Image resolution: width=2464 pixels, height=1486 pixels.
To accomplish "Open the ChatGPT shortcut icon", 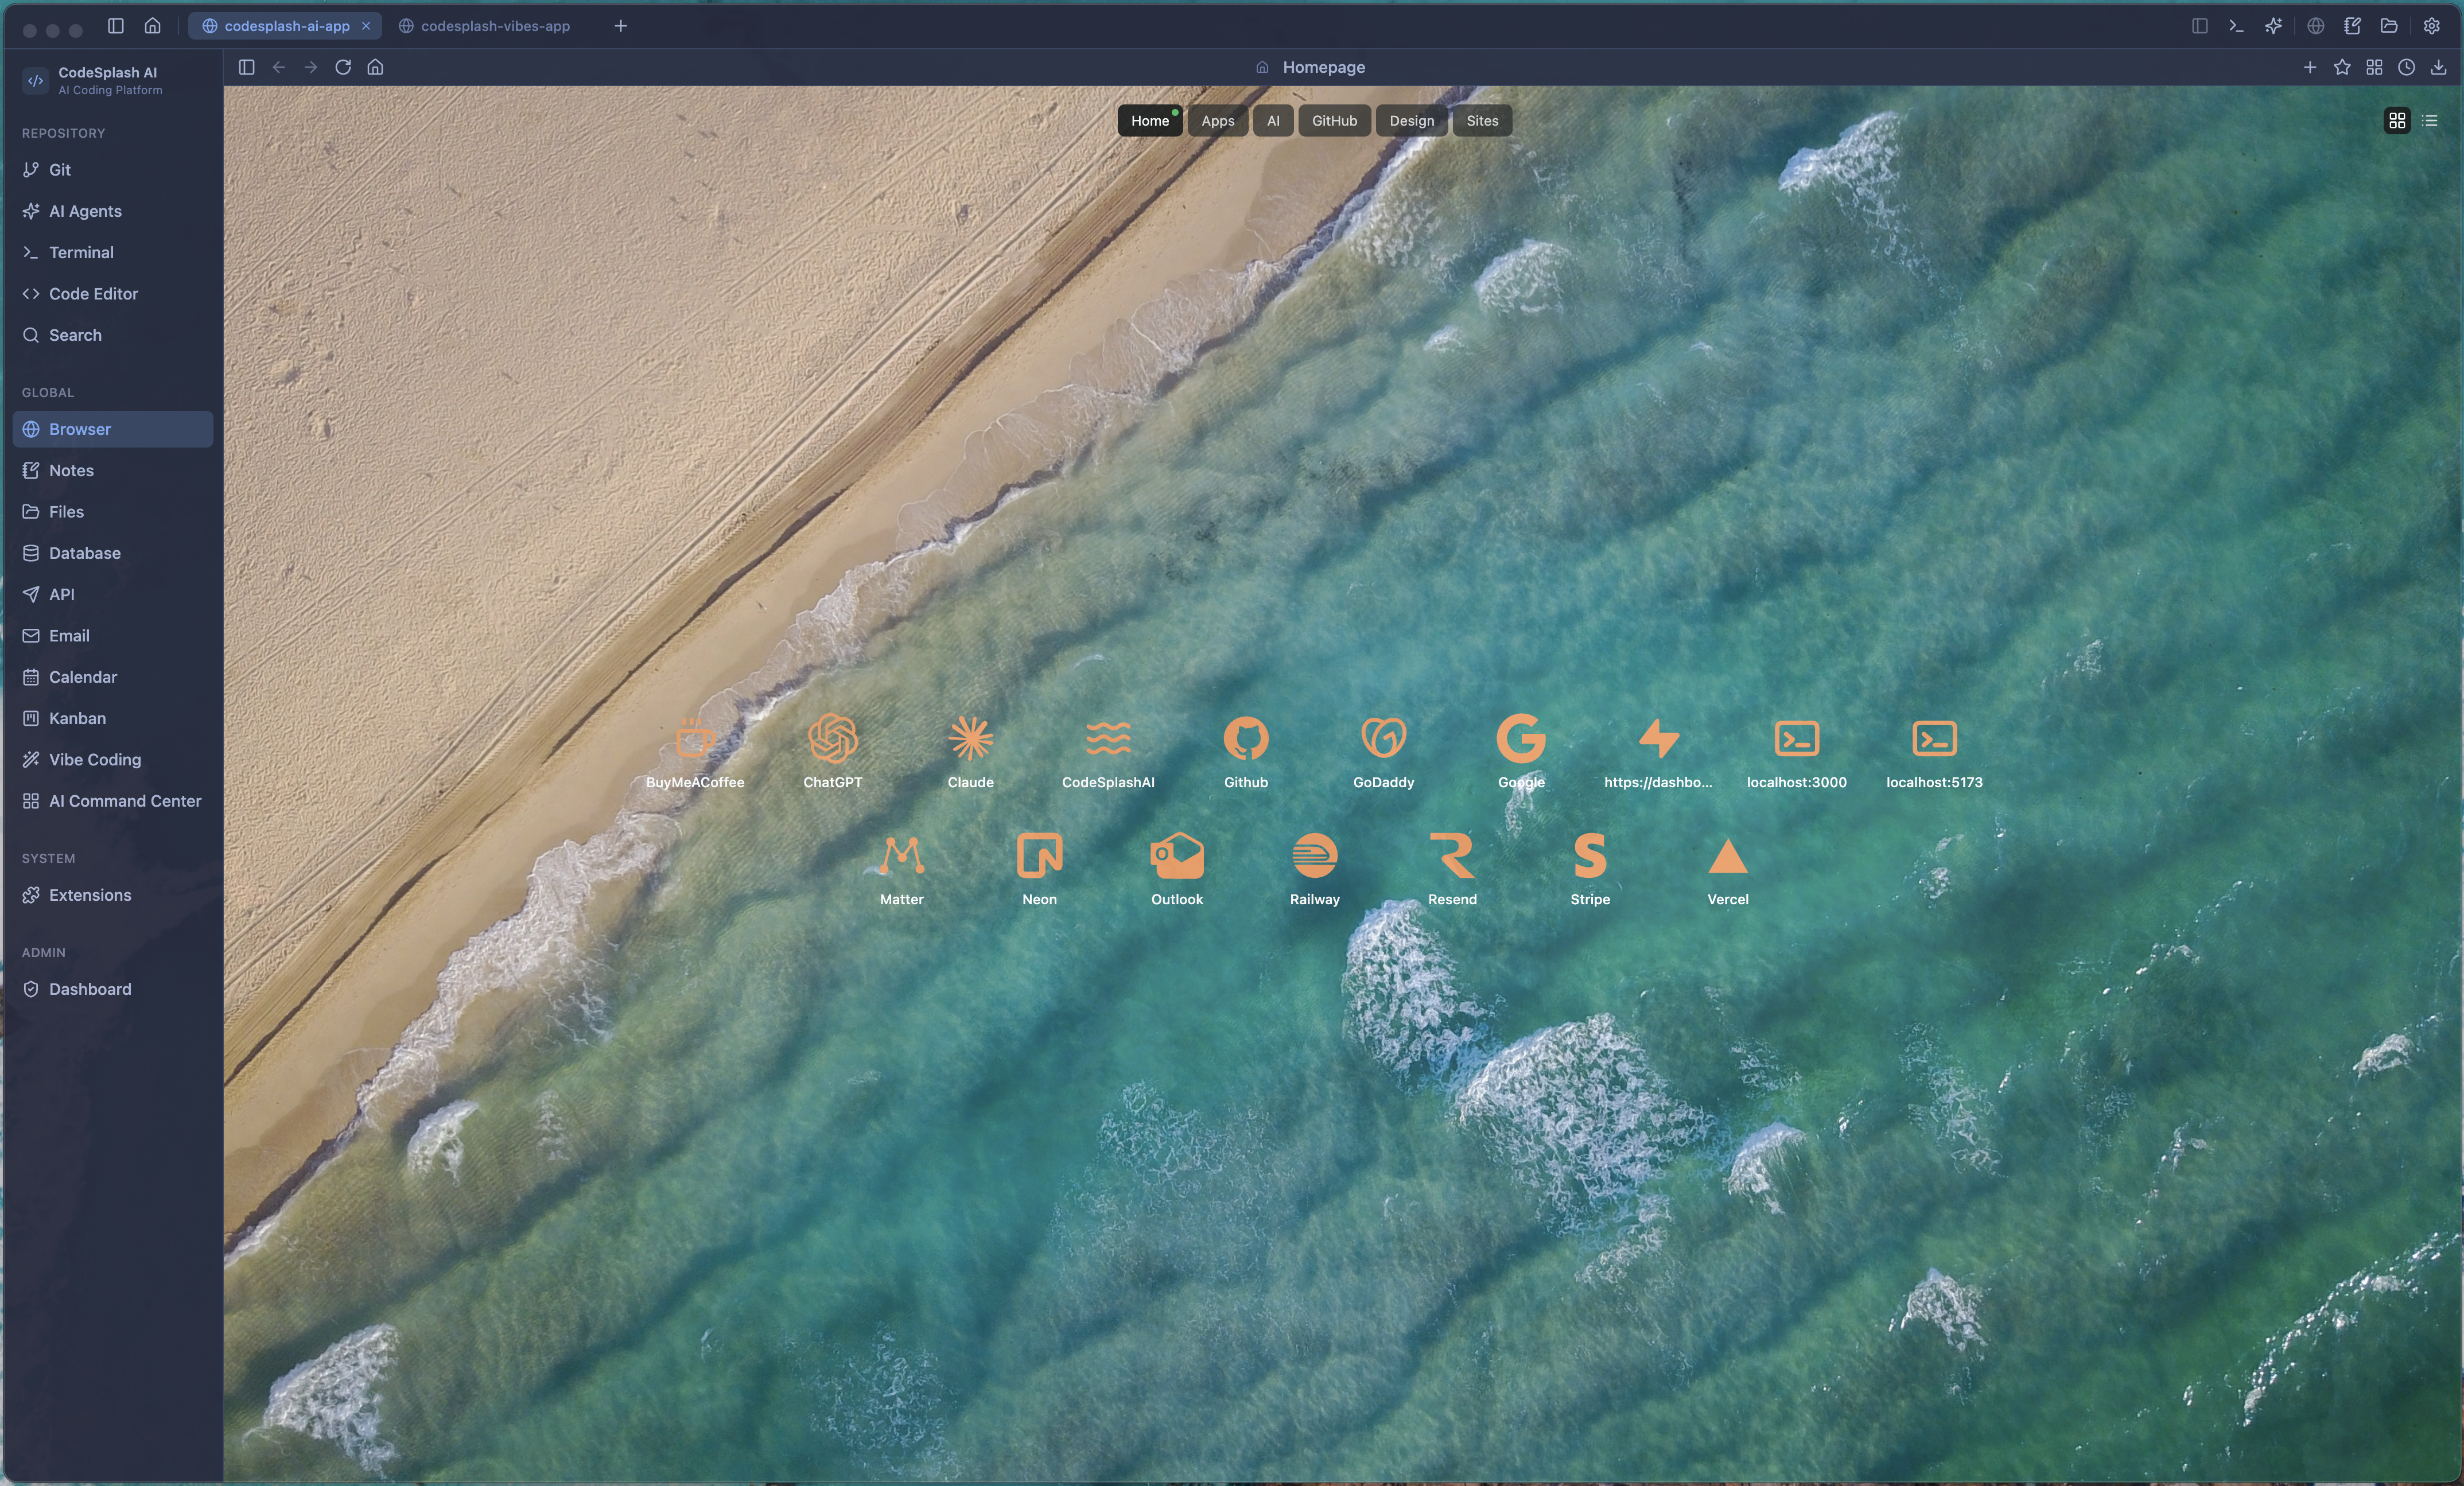I will coord(832,740).
